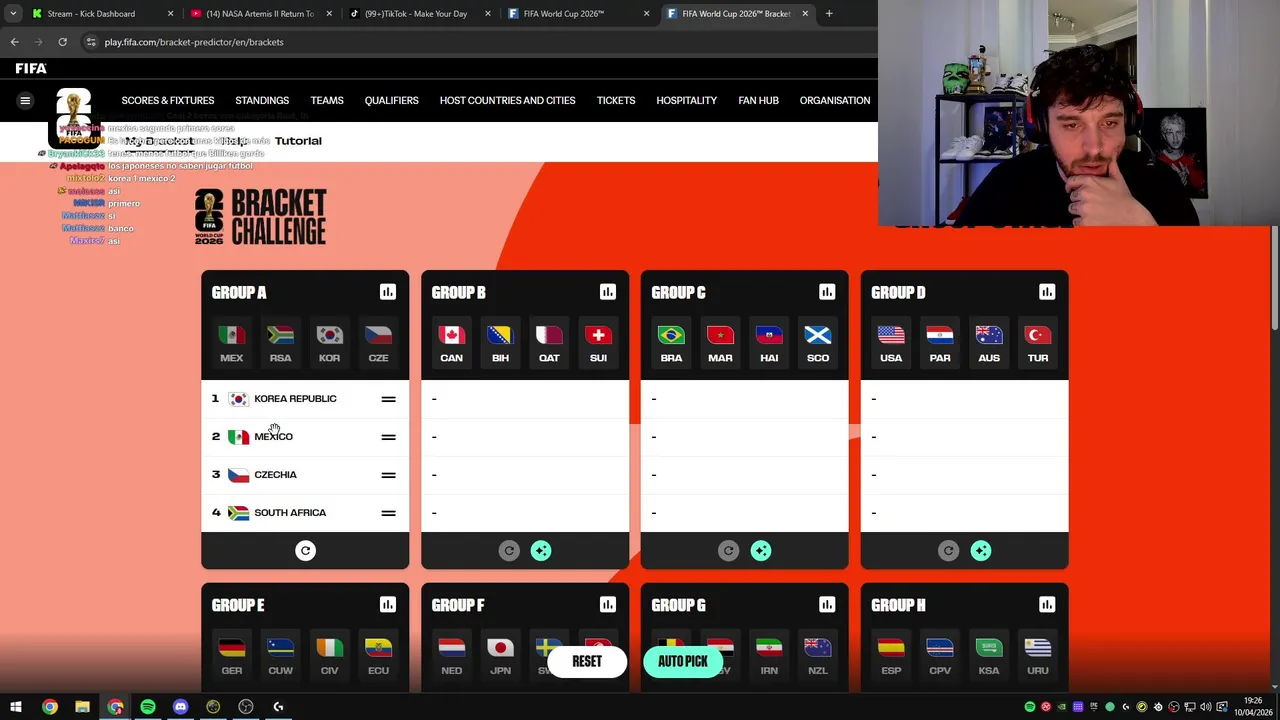Open Chrome tab search dropdown arrow
1280x720 pixels.
[13, 14]
